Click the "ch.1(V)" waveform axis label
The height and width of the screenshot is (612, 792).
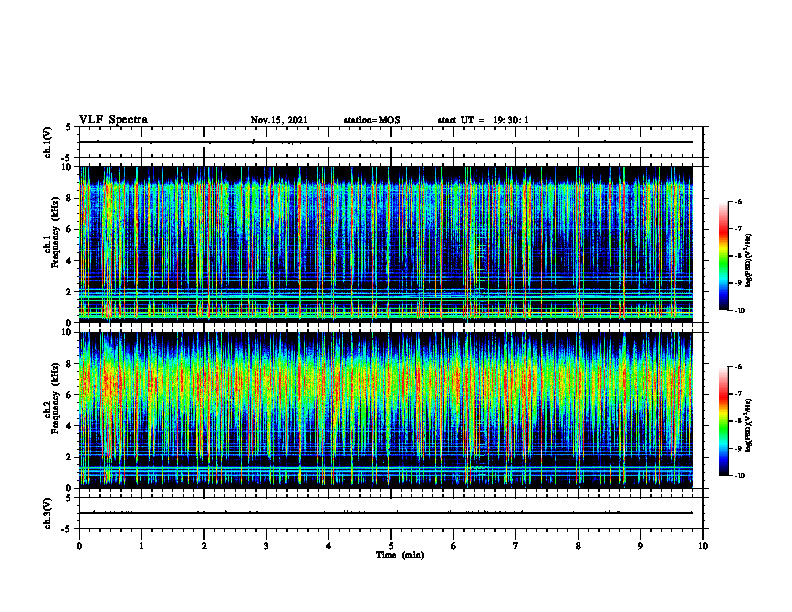point(48,142)
